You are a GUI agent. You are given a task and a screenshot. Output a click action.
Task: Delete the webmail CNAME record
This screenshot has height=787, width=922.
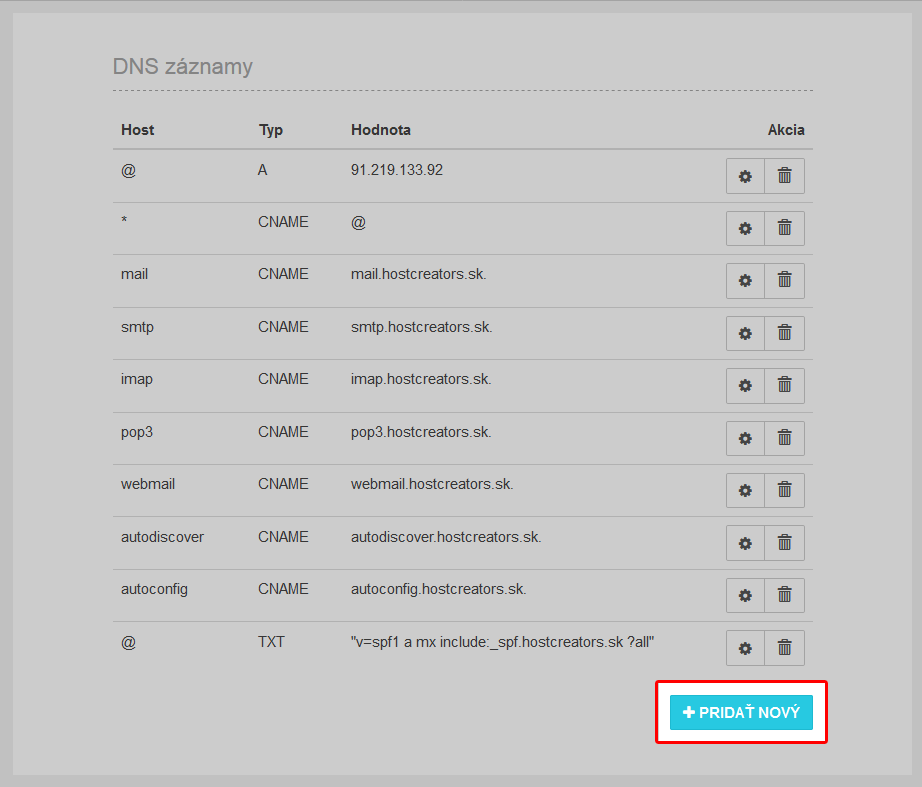tap(784, 490)
